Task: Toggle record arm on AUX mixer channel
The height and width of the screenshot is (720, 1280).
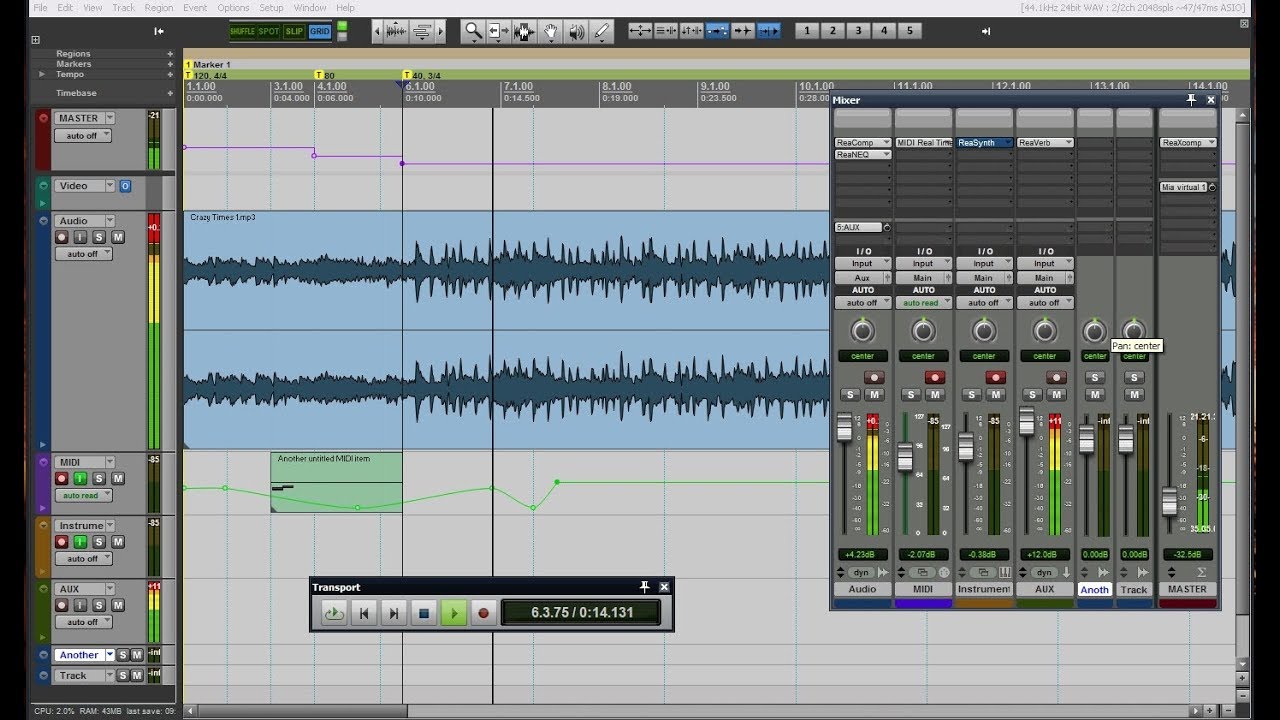Action: click(x=1056, y=378)
